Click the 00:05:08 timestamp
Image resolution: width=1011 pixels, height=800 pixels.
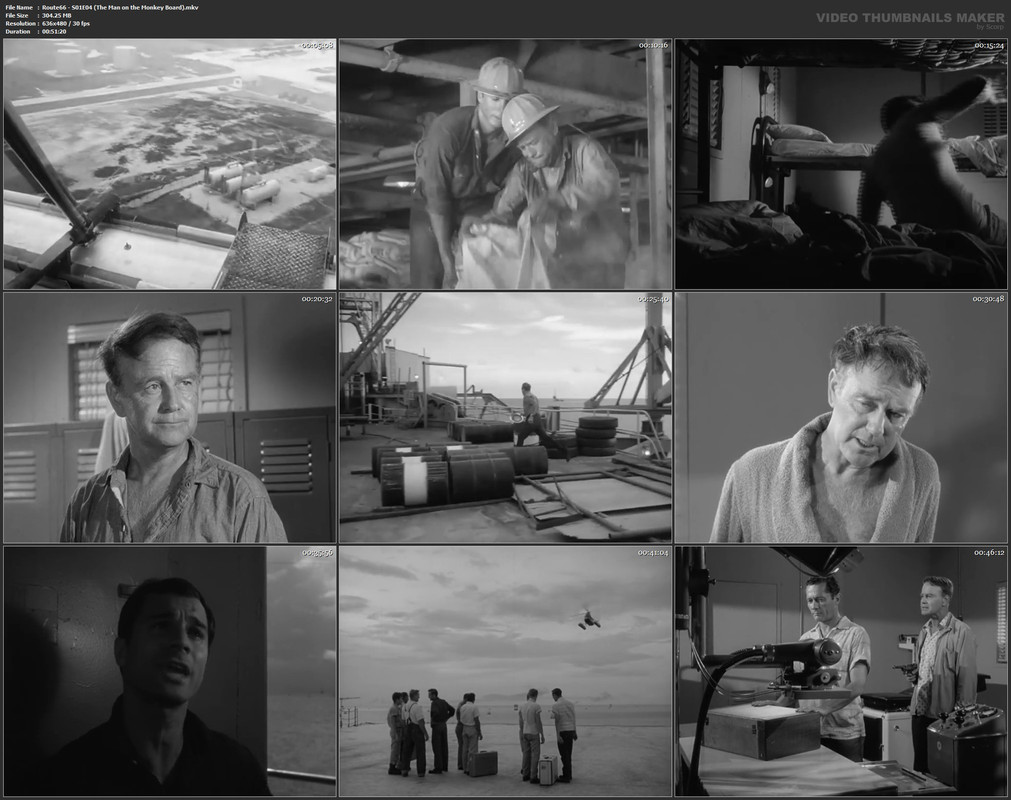point(317,45)
